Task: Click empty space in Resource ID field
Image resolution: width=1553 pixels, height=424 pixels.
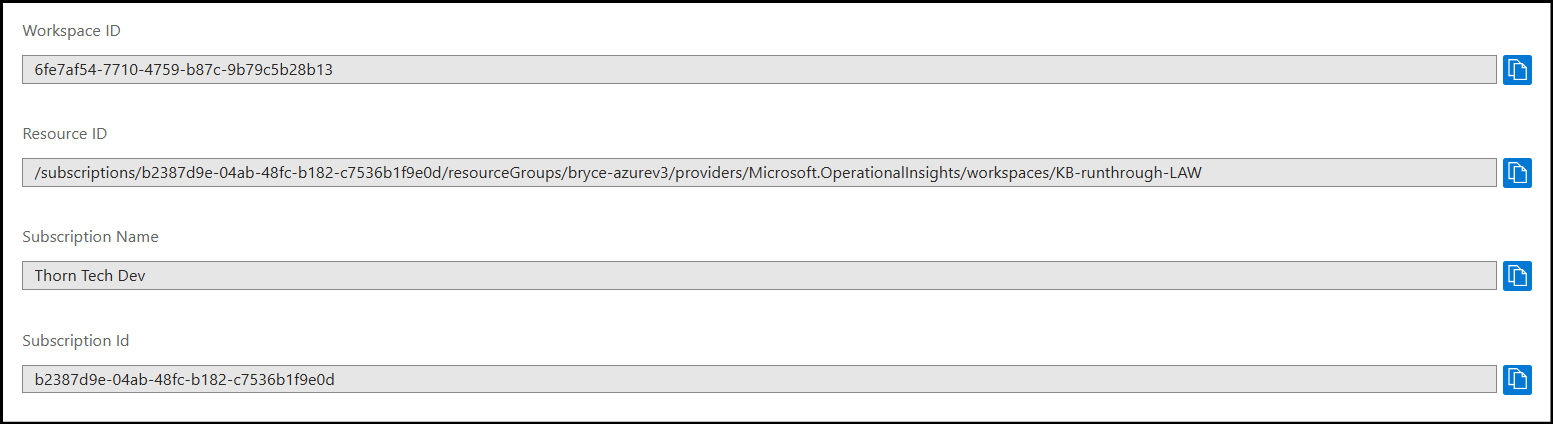Action: click(1350, 173)
